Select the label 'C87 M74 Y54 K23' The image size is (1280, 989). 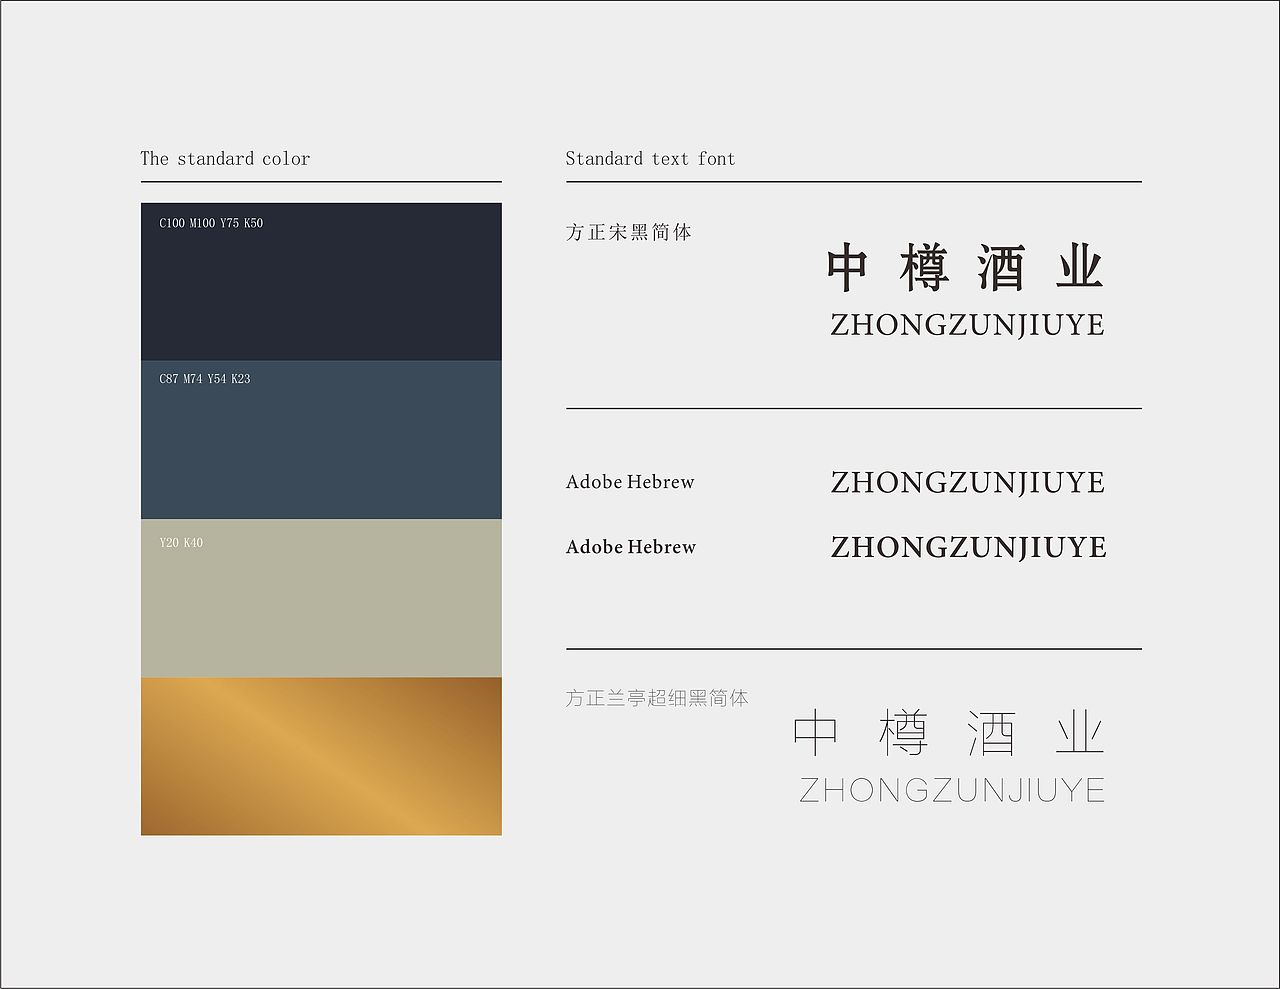pos(205,379)
